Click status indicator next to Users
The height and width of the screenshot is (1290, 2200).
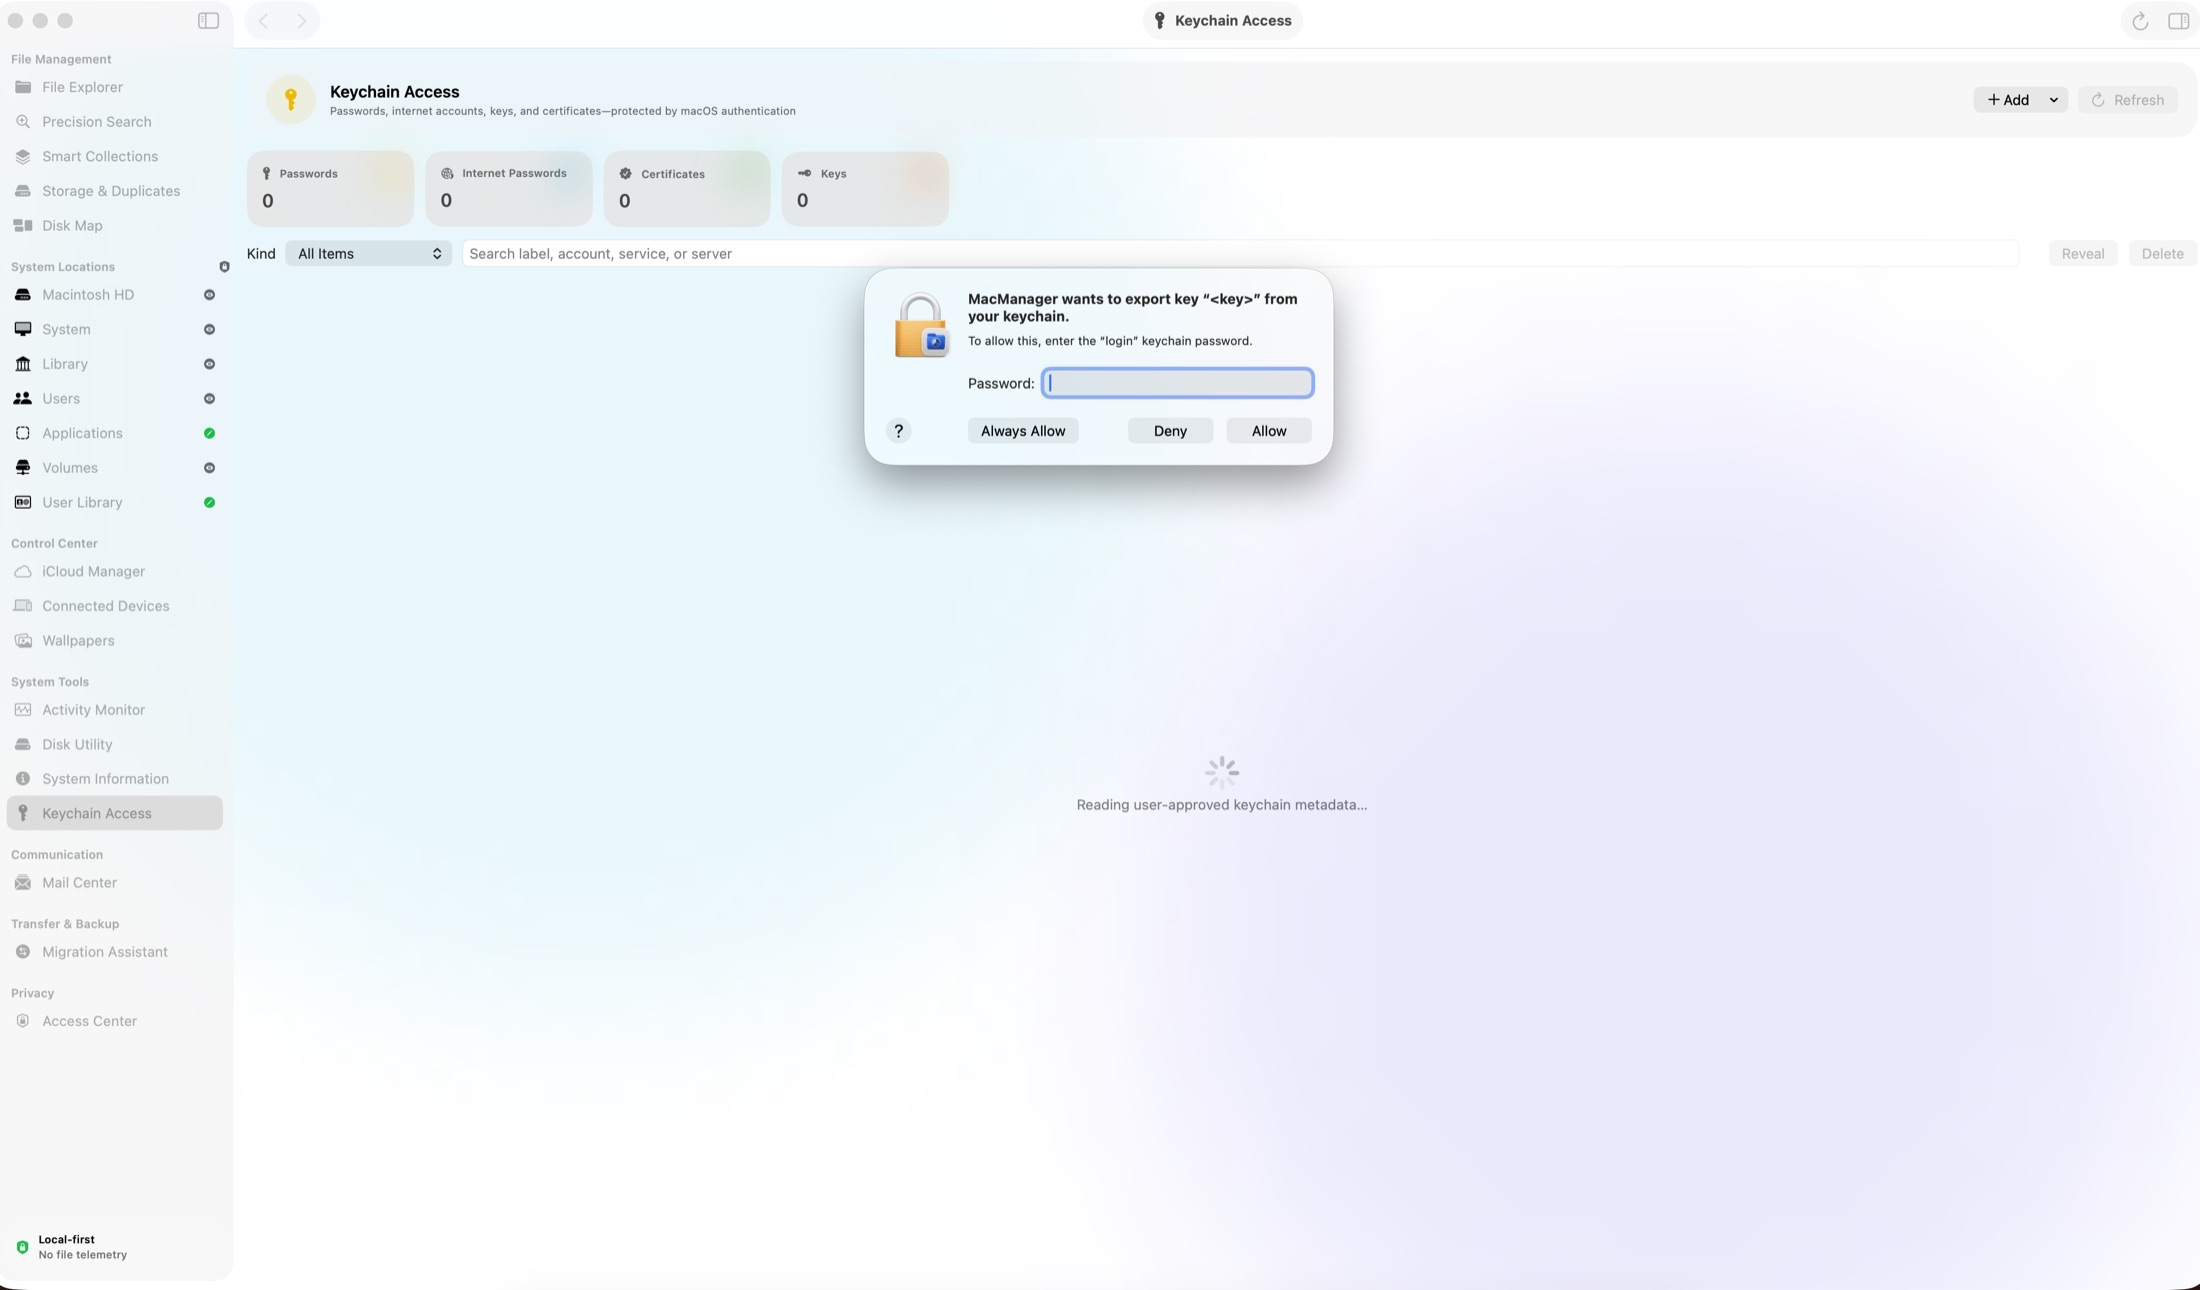pos(209,399)
